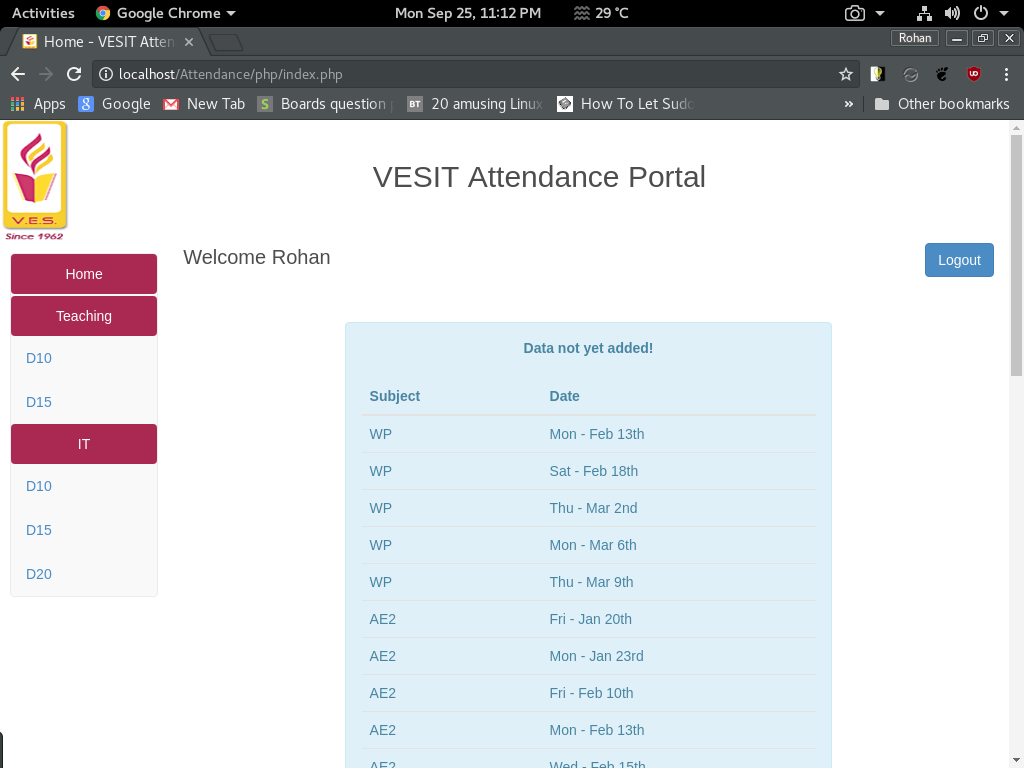Click the Welcome Rohan heading

[257, 257]
